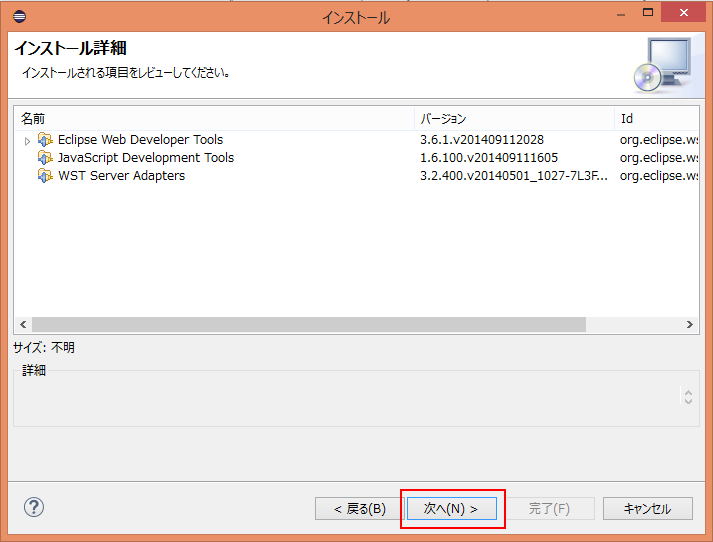Click version 1.6.100.v201409111605 cell

tap(488, 158)
